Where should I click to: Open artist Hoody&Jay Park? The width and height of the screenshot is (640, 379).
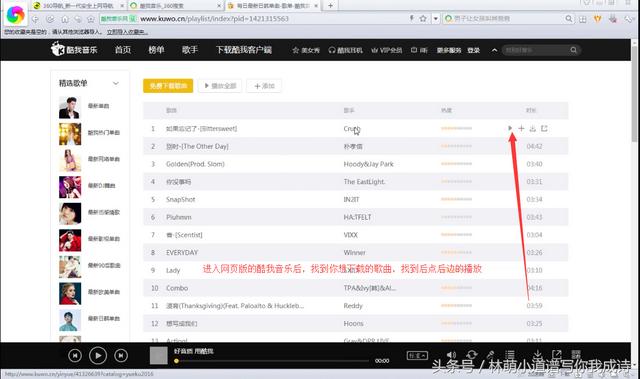point(369,164)
